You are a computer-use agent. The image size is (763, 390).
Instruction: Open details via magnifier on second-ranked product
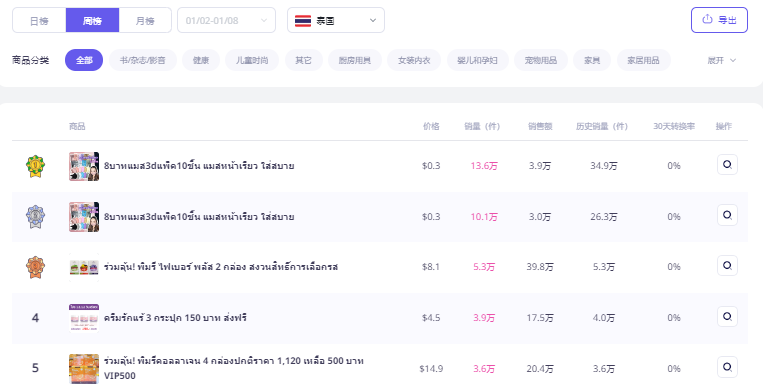727,215
